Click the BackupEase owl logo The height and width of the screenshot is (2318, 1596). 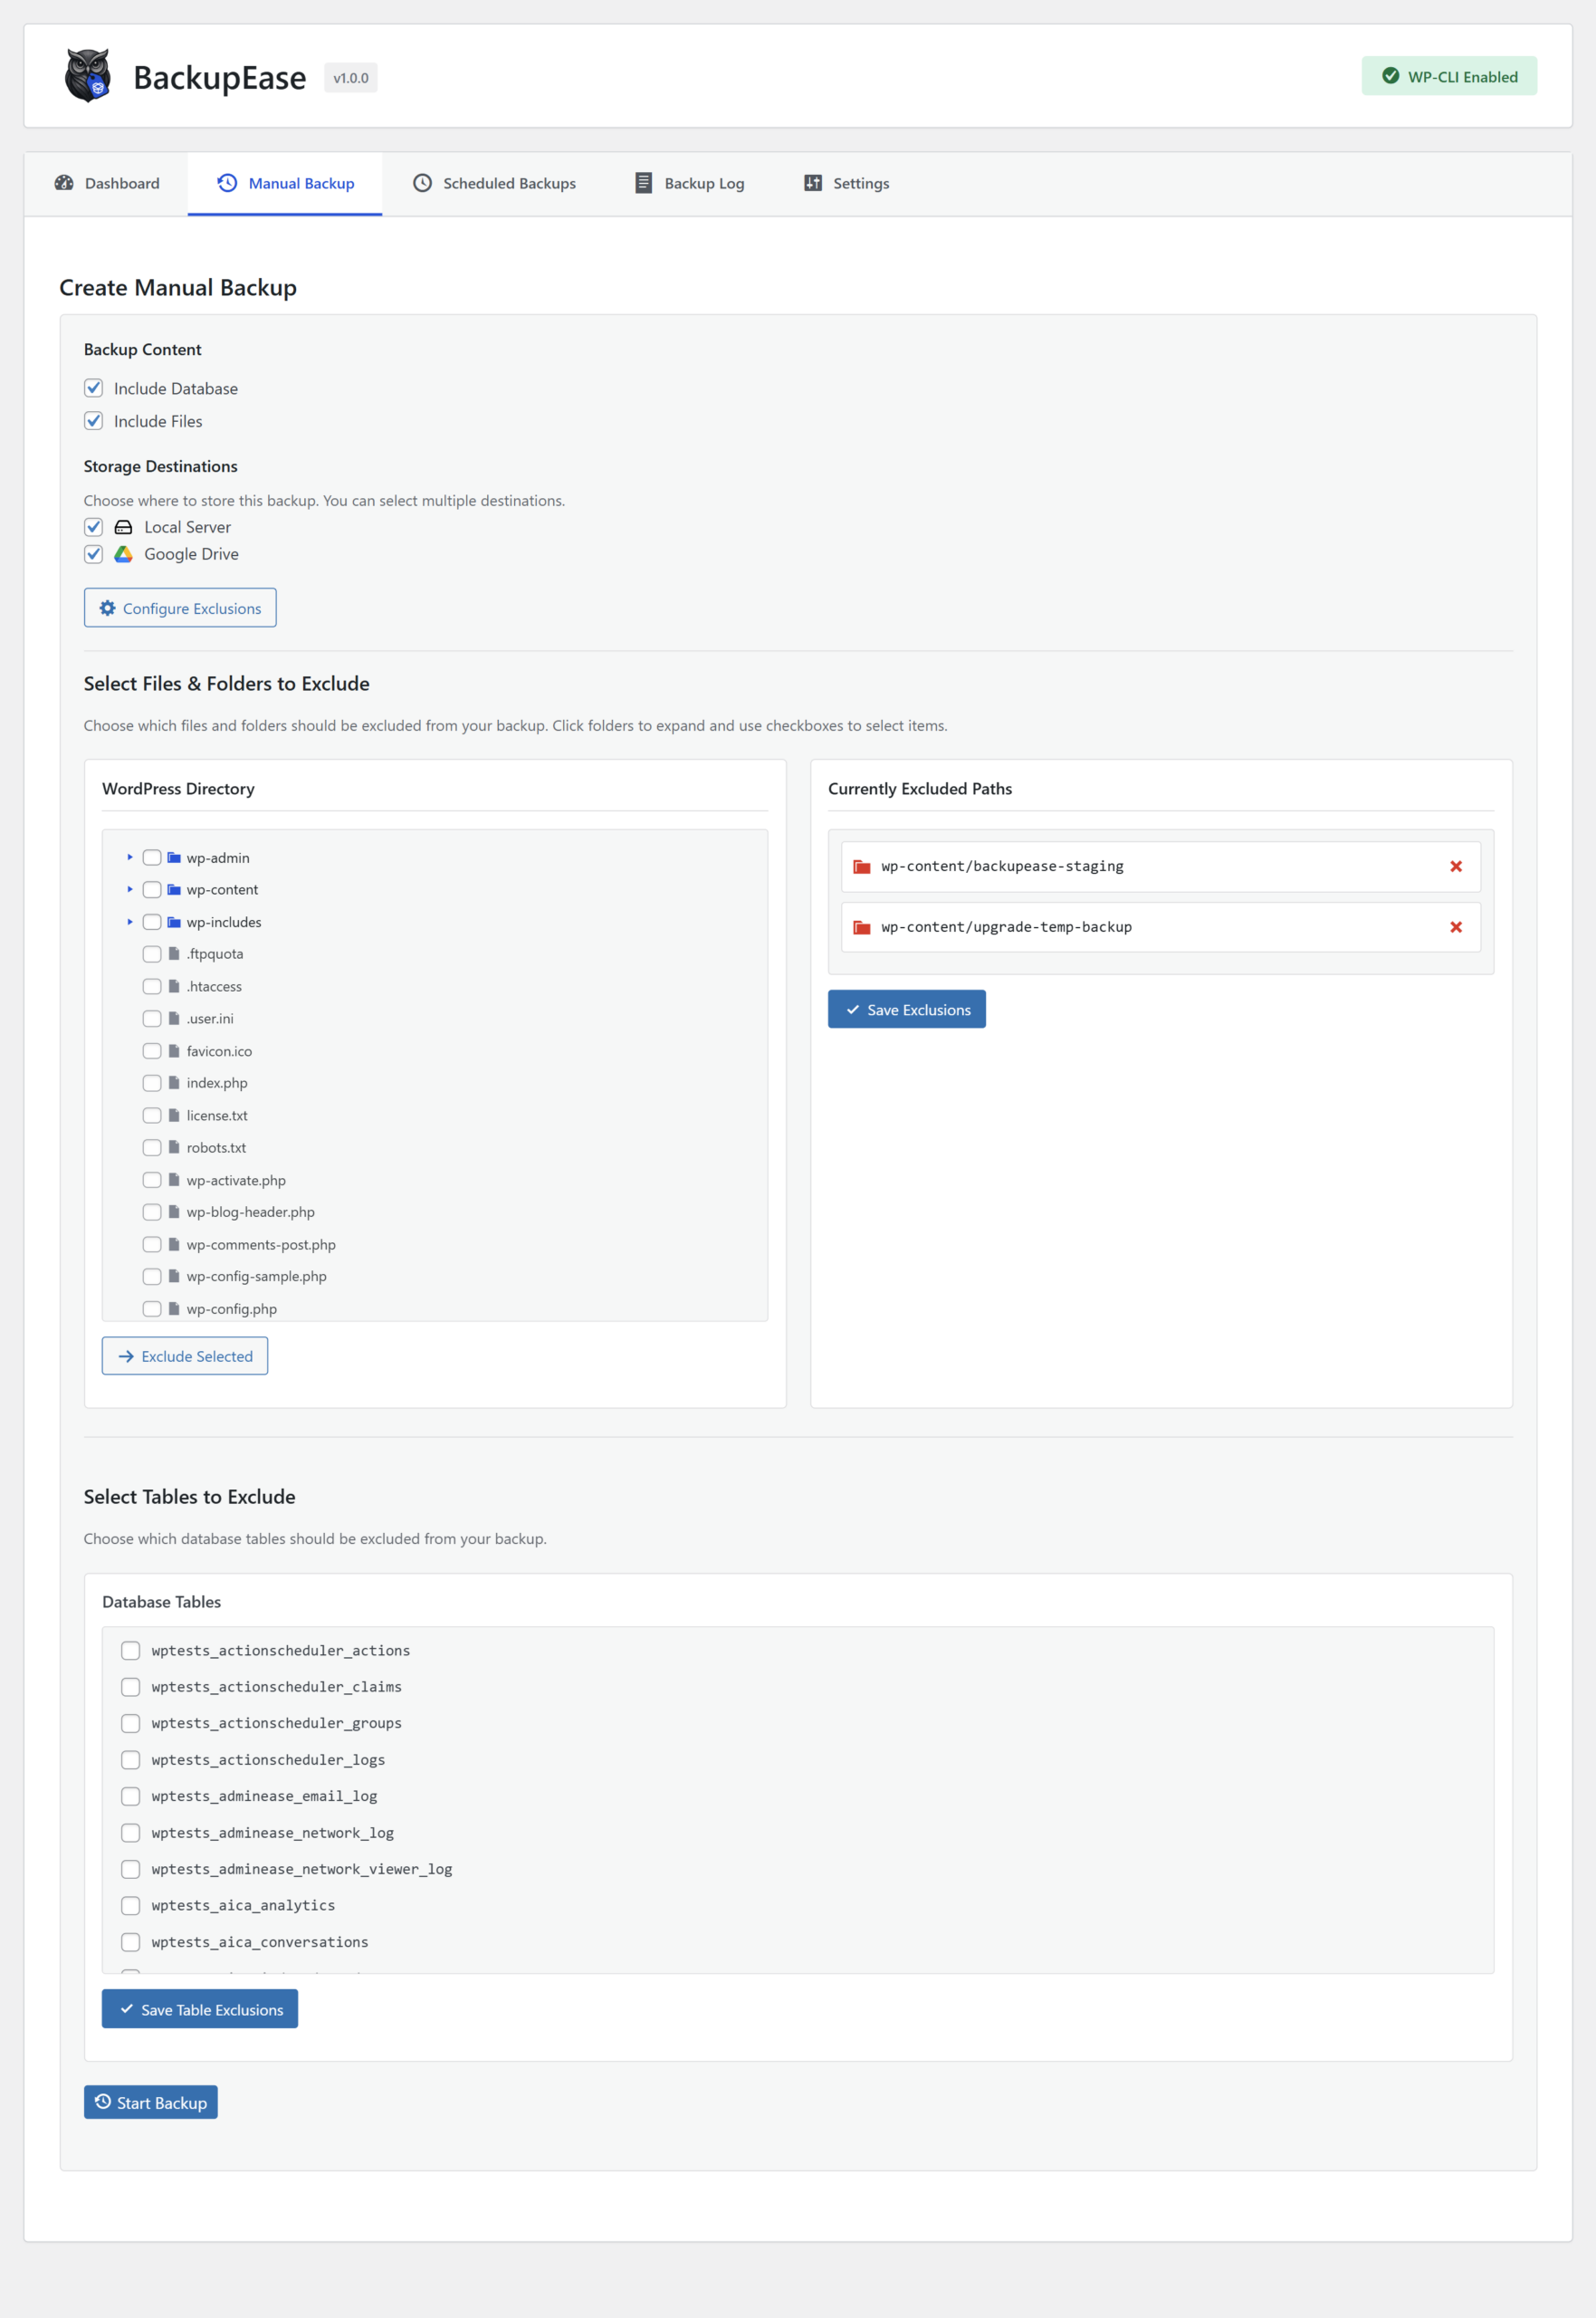tap(88, 76)
